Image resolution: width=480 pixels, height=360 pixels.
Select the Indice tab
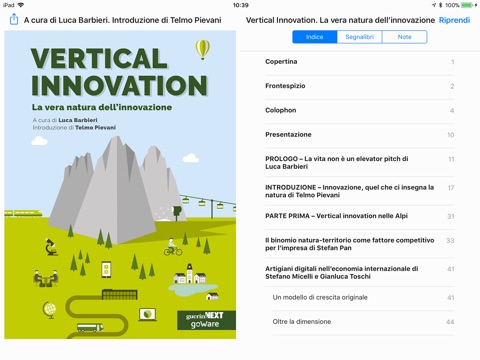(315, 37)
